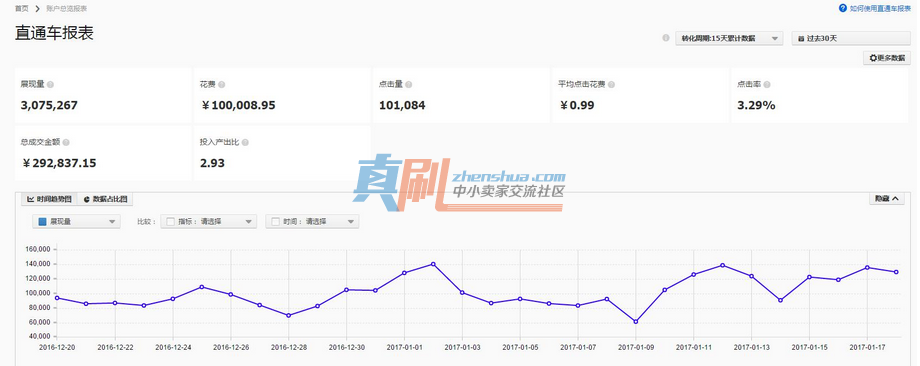Click help icon next to 花费
The width and height of the screenshot is (920, 366).
point(221,84)
